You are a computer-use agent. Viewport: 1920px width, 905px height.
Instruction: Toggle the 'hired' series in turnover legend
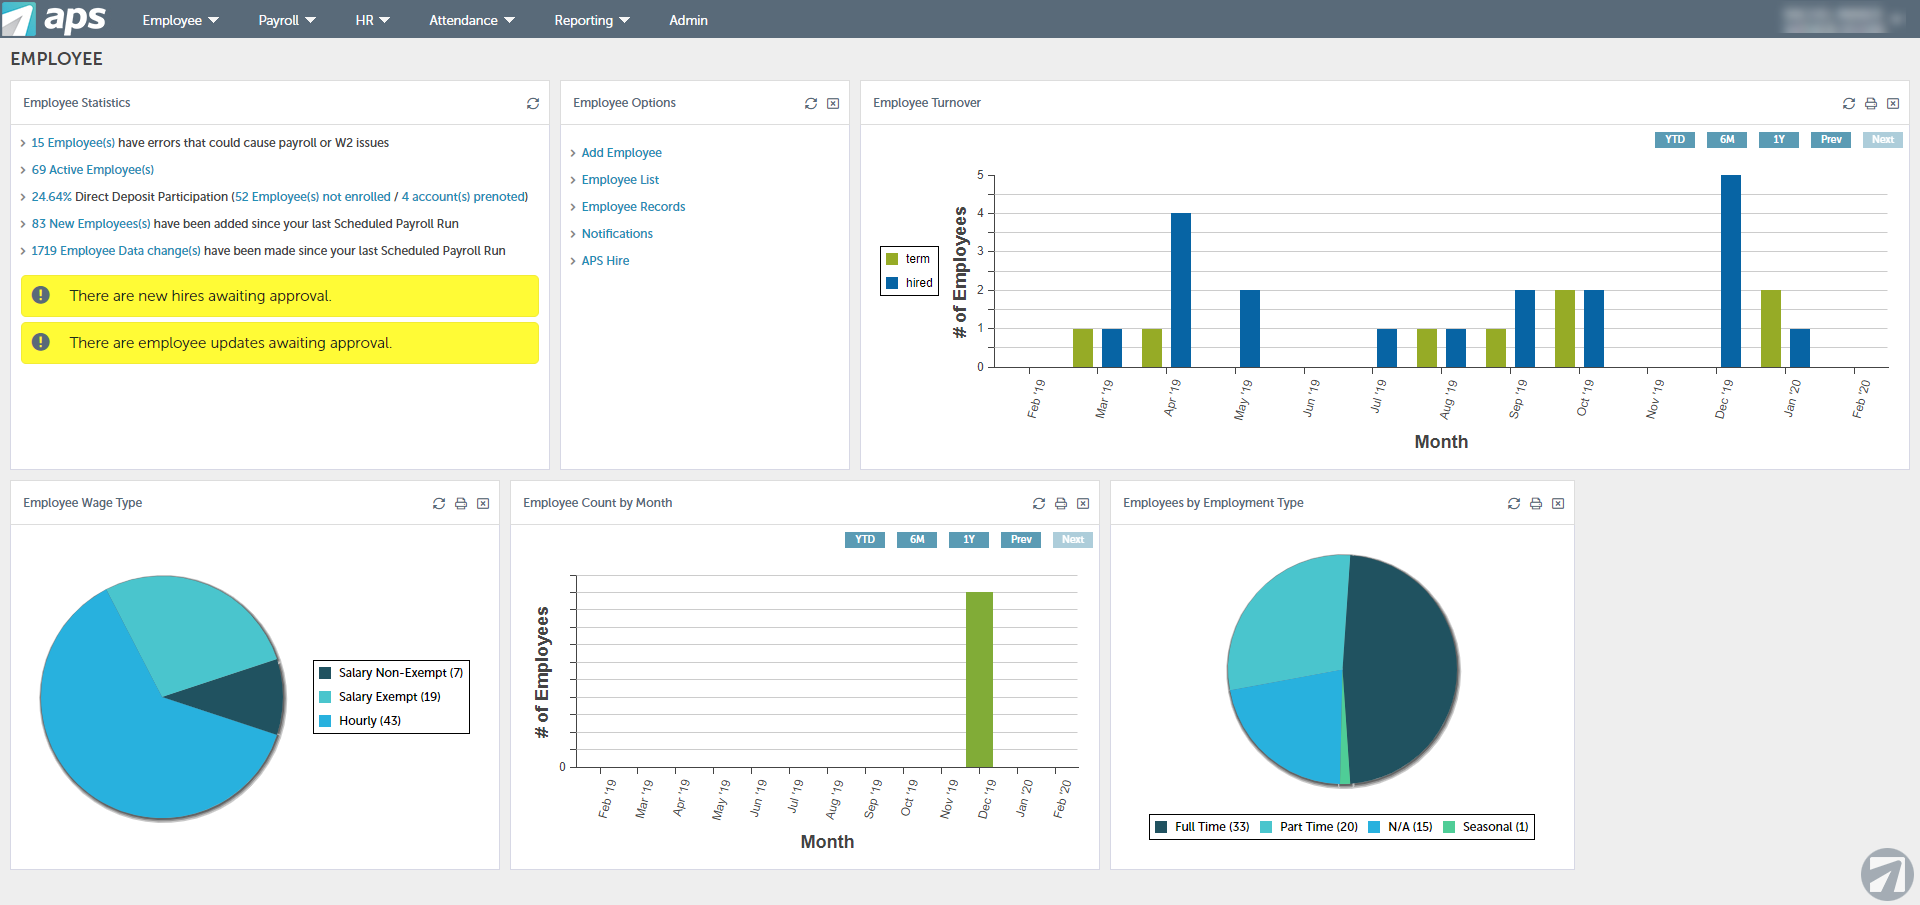click(909, 283)
